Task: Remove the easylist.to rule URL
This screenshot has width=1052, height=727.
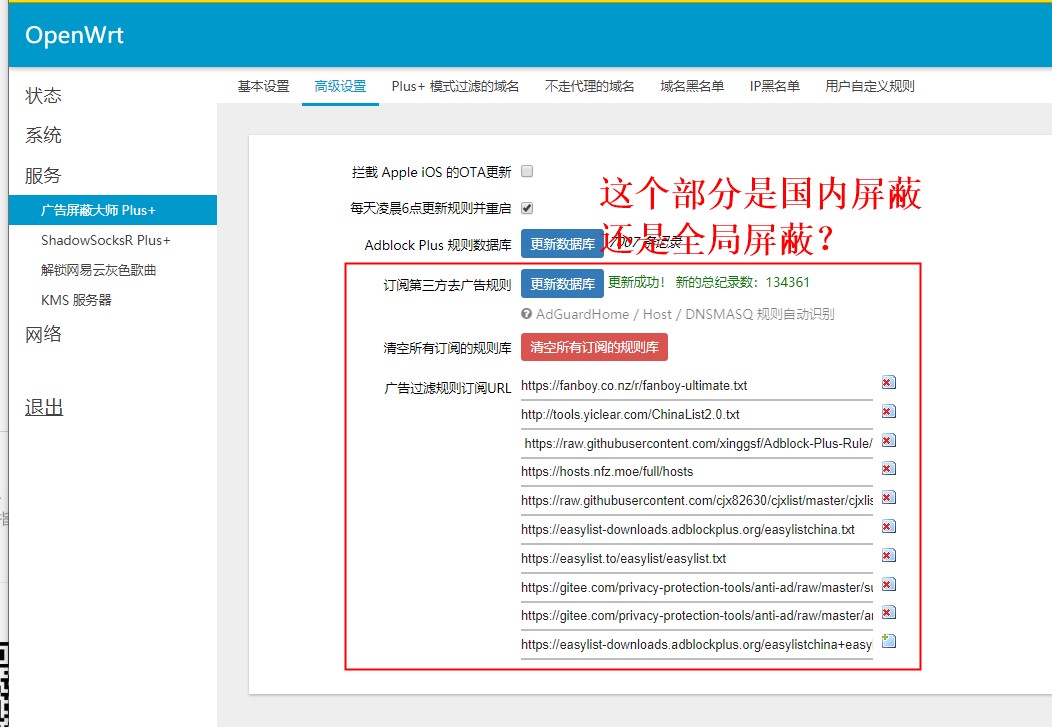Action: pyautogui.click(x=888, y=555)
